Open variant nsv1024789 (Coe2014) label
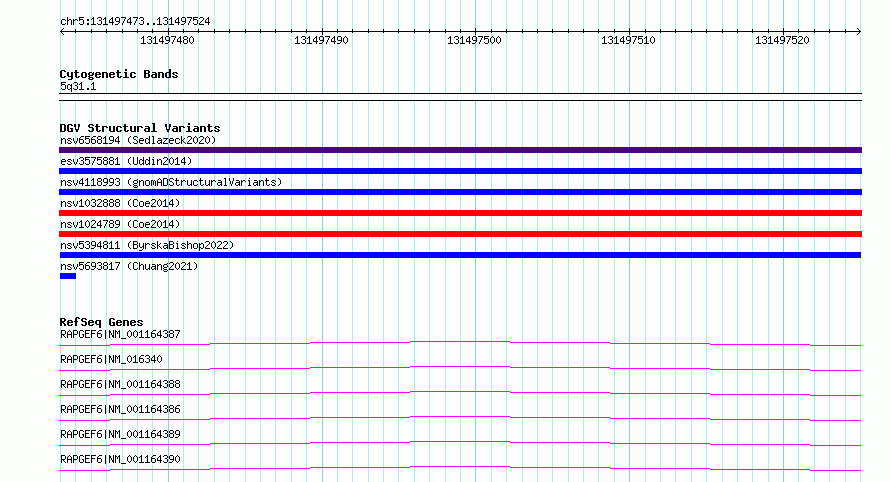 pos(120,224)
